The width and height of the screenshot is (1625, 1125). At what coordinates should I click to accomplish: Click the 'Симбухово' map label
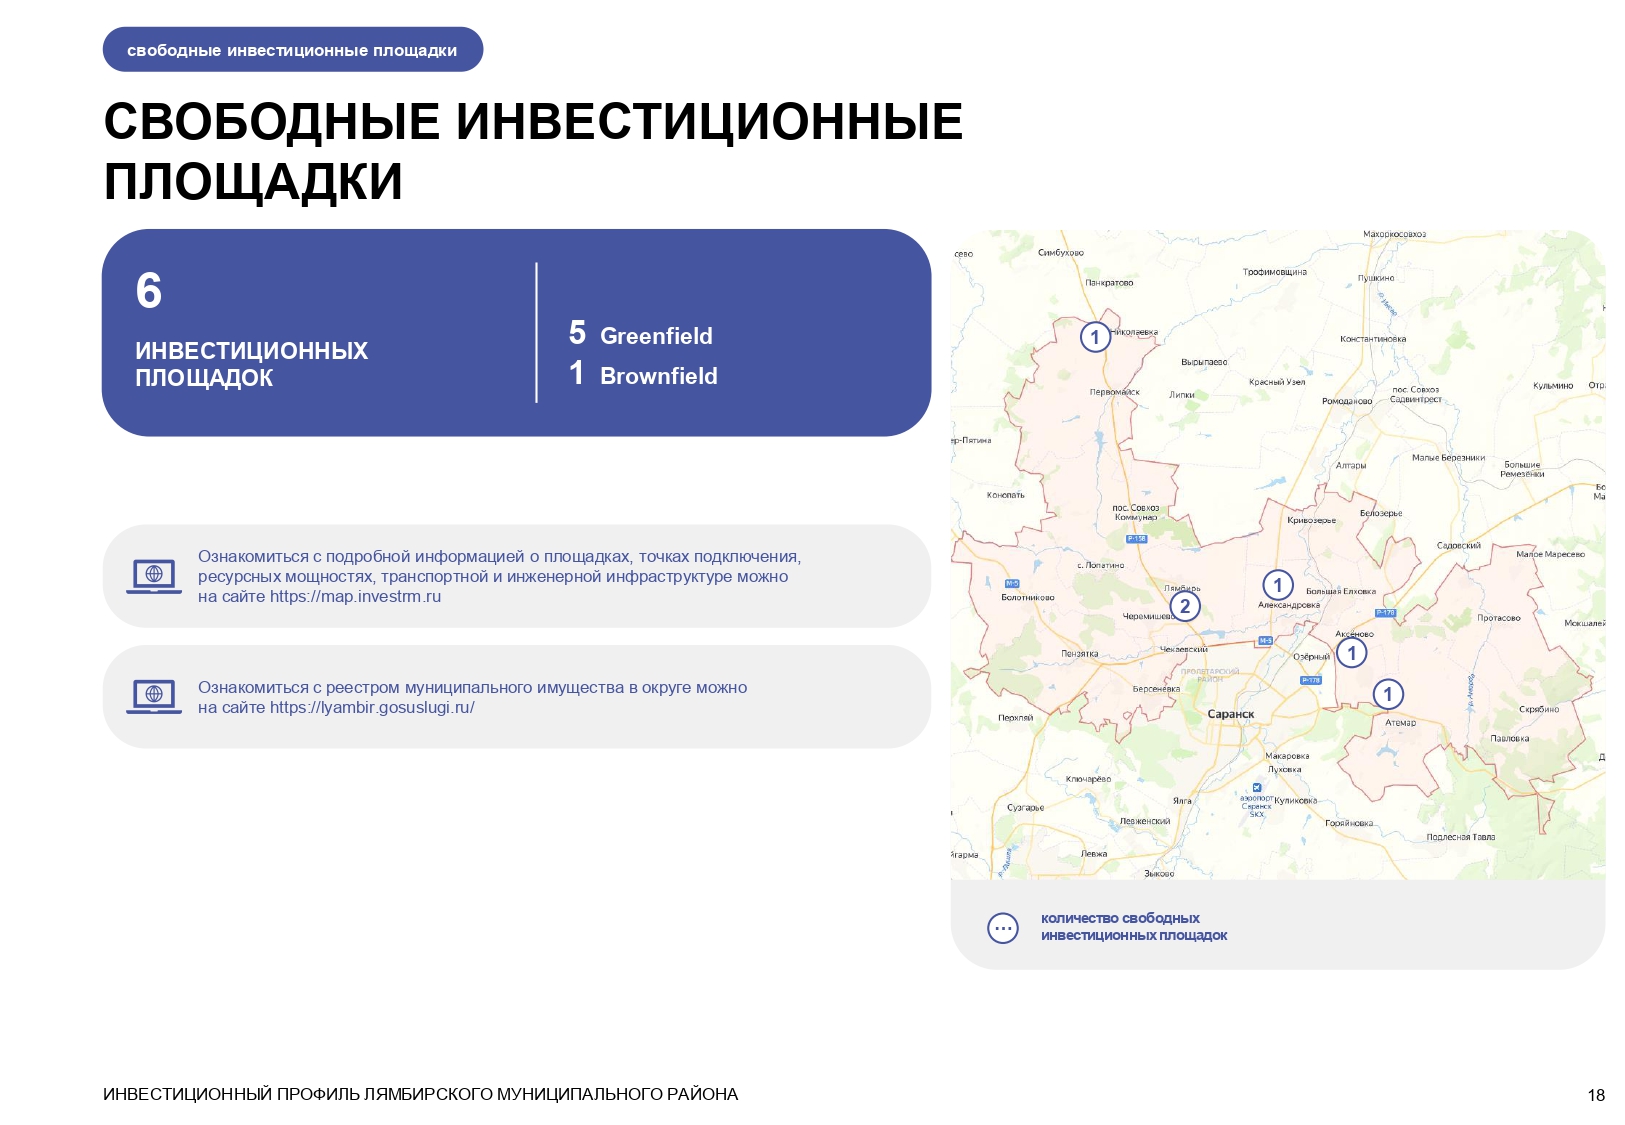1061,253
